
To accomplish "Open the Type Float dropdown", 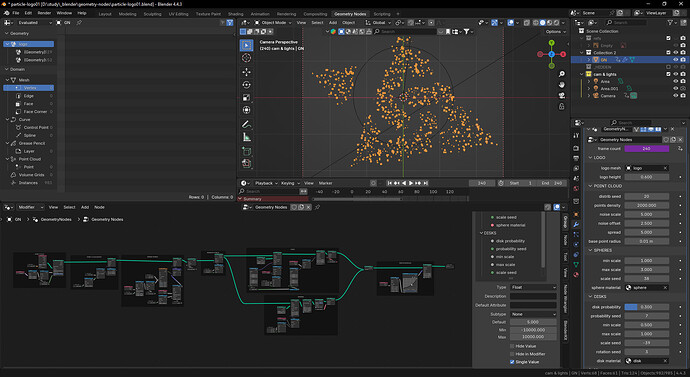I will pyautogui.click(x=533, y=287).
